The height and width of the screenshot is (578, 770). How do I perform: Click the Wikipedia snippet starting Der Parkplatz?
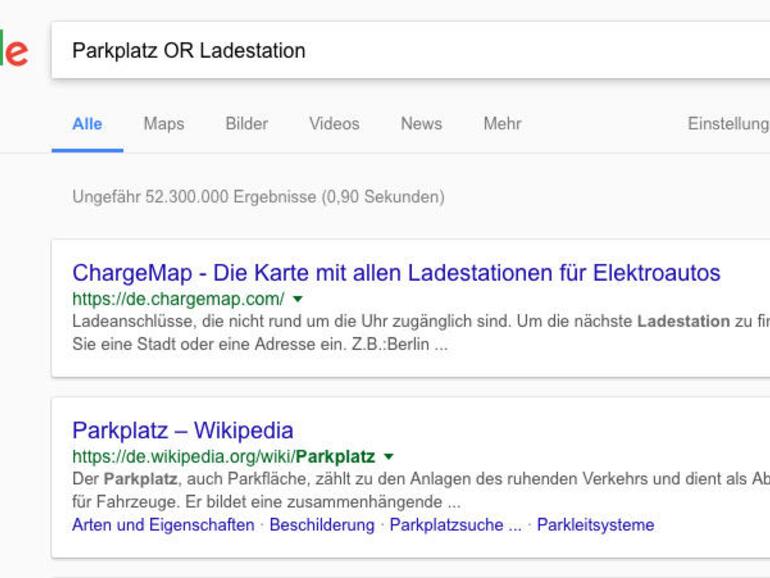pyautogui.click(x=421, y=490)
